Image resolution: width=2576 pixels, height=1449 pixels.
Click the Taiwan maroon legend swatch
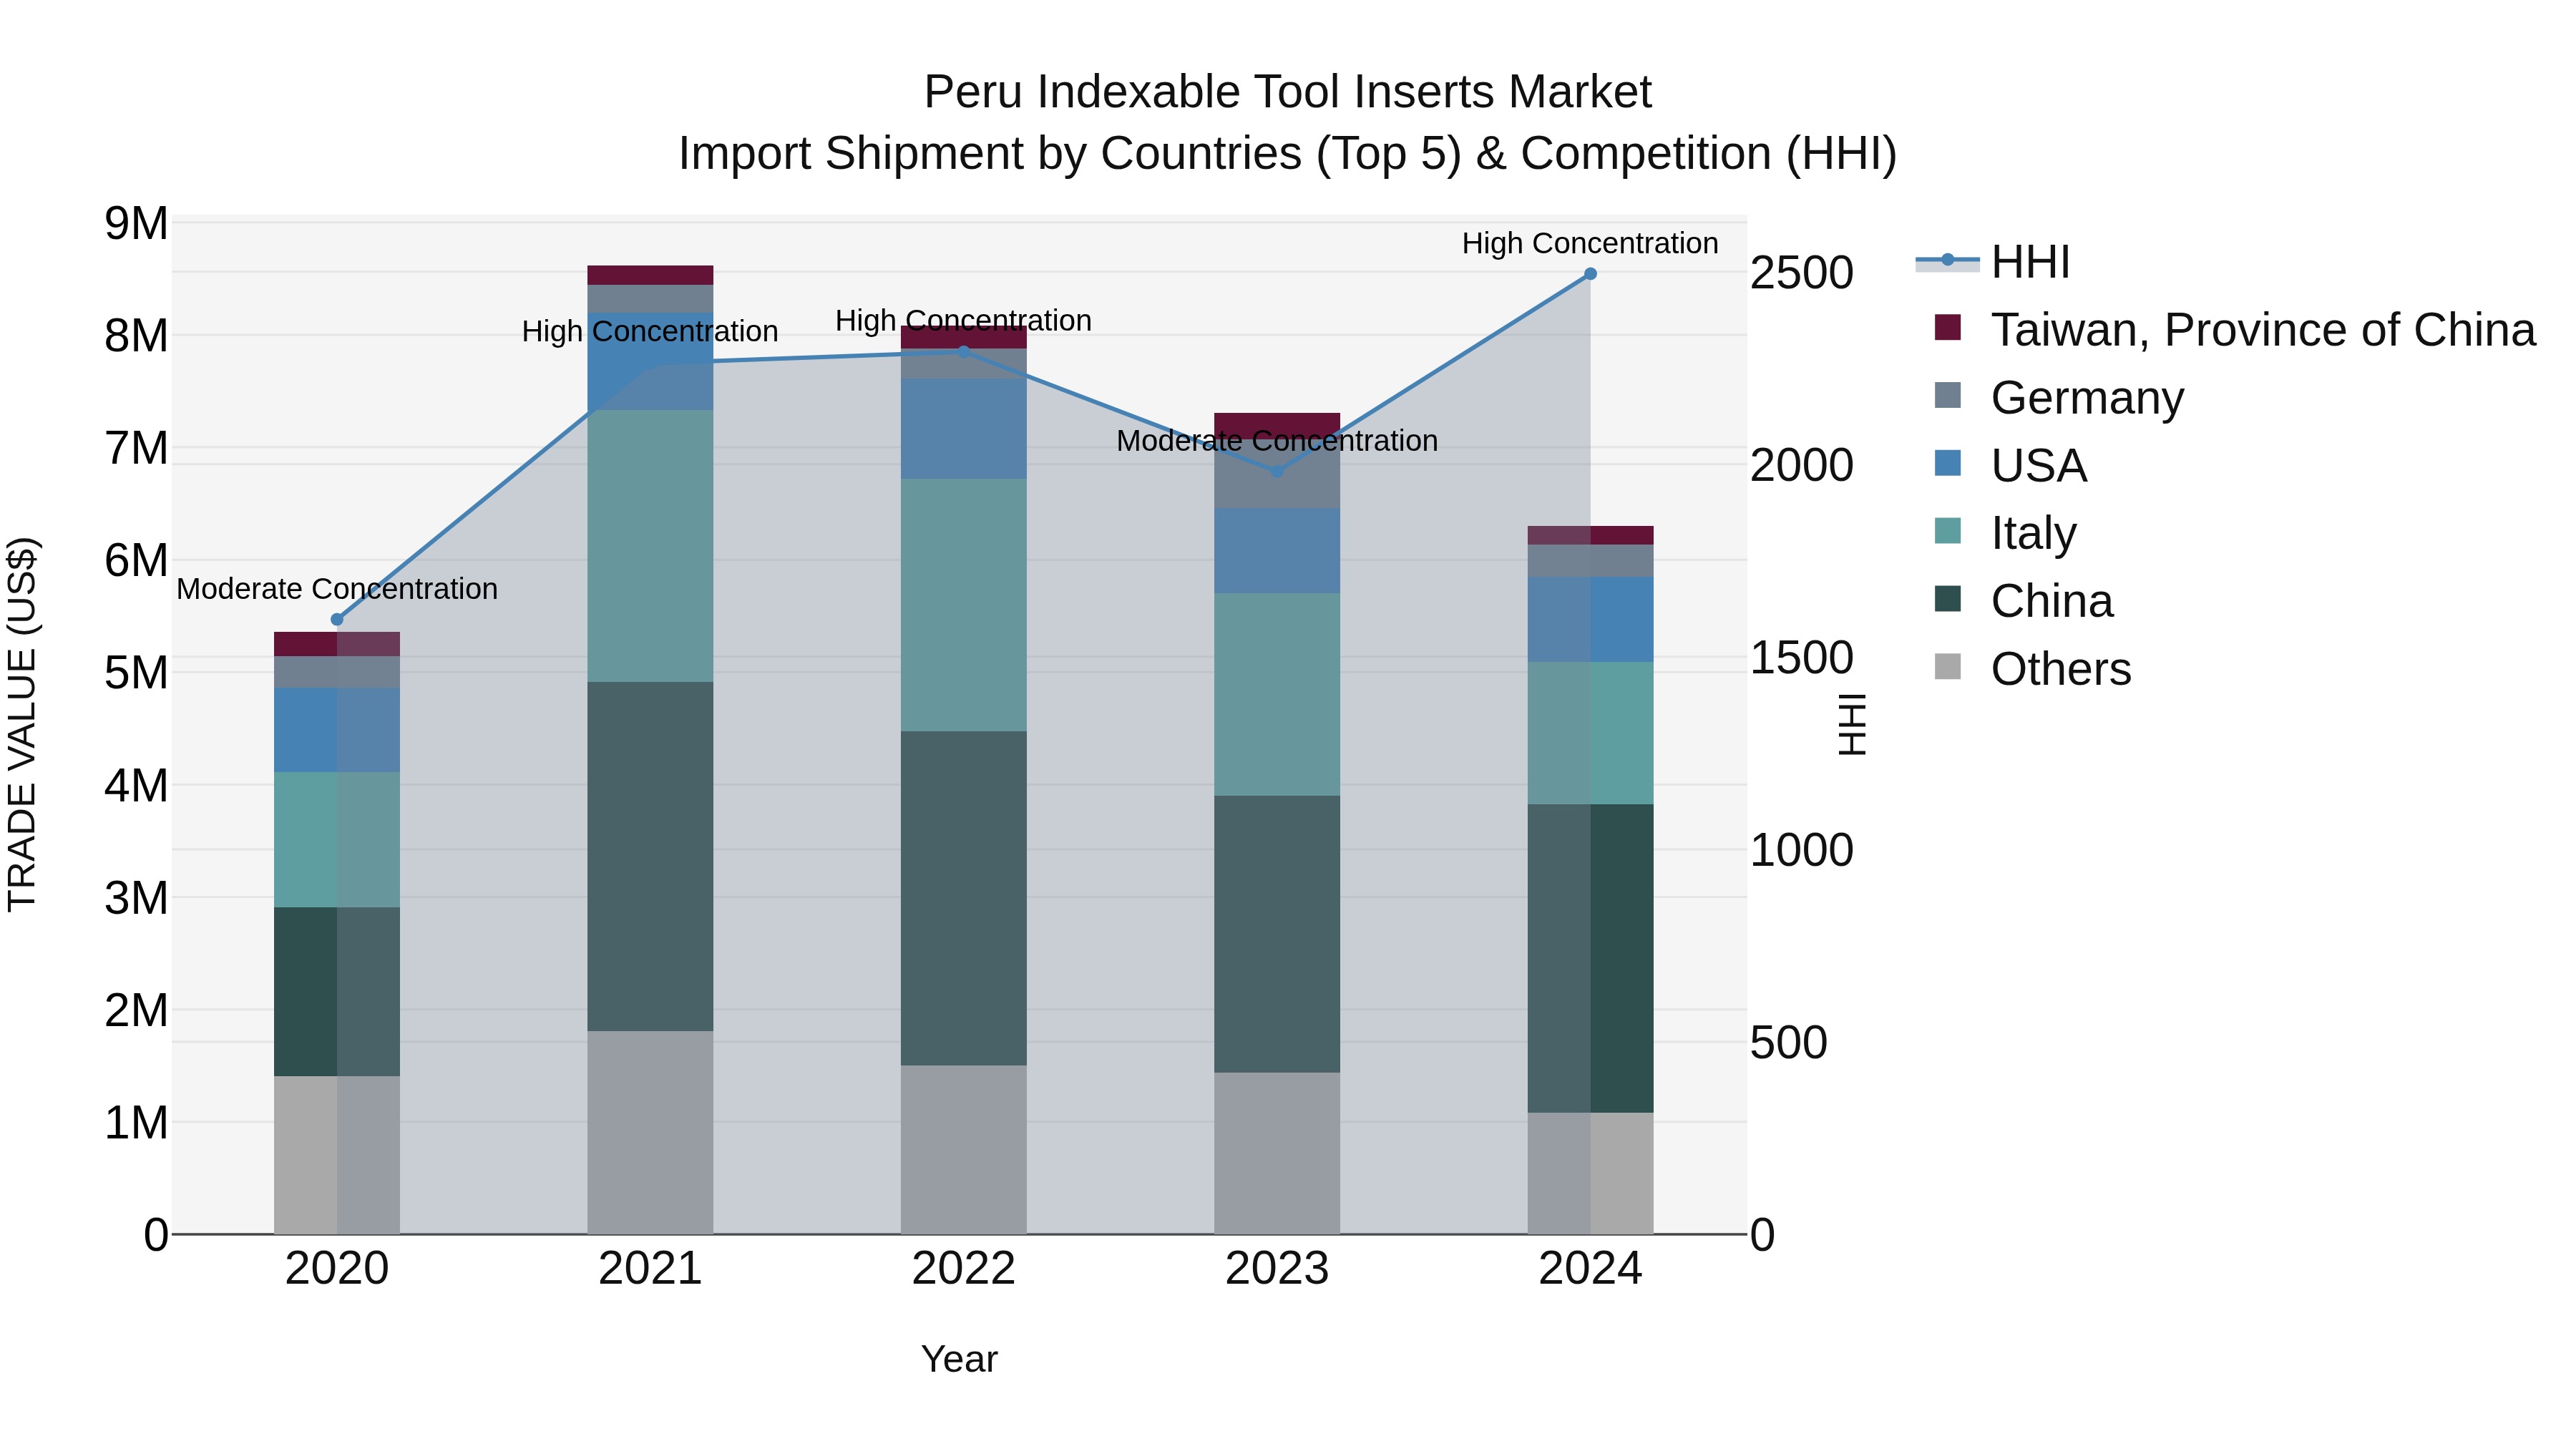(1947, 327)
